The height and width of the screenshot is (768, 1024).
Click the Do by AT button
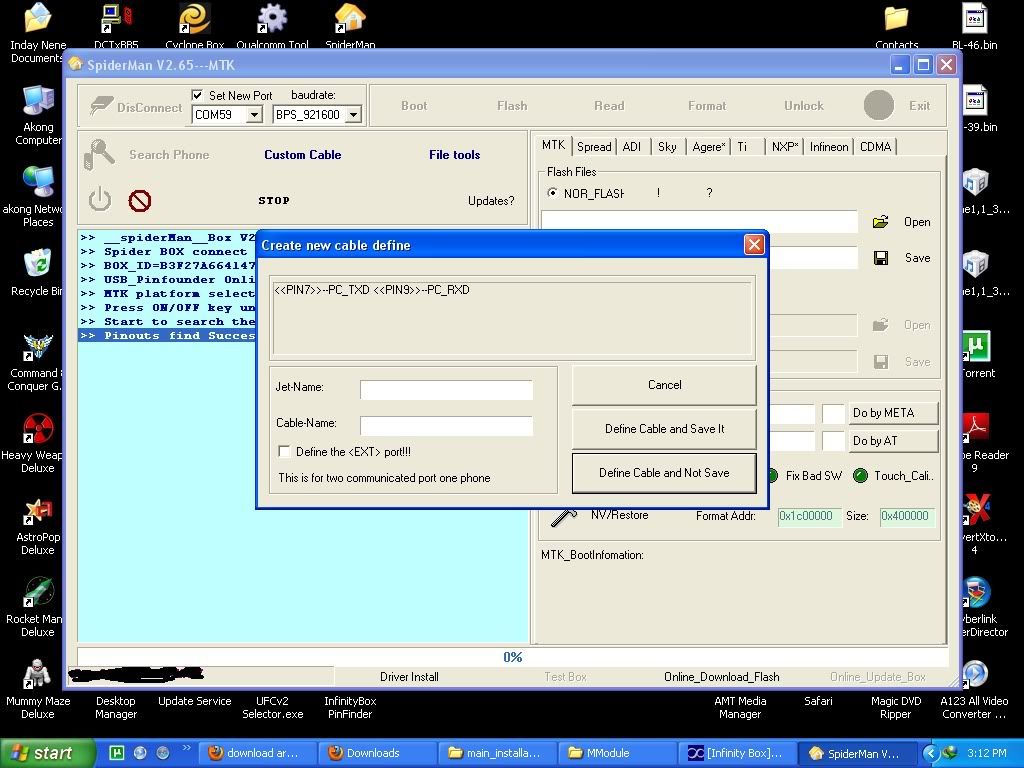point(893,441)
